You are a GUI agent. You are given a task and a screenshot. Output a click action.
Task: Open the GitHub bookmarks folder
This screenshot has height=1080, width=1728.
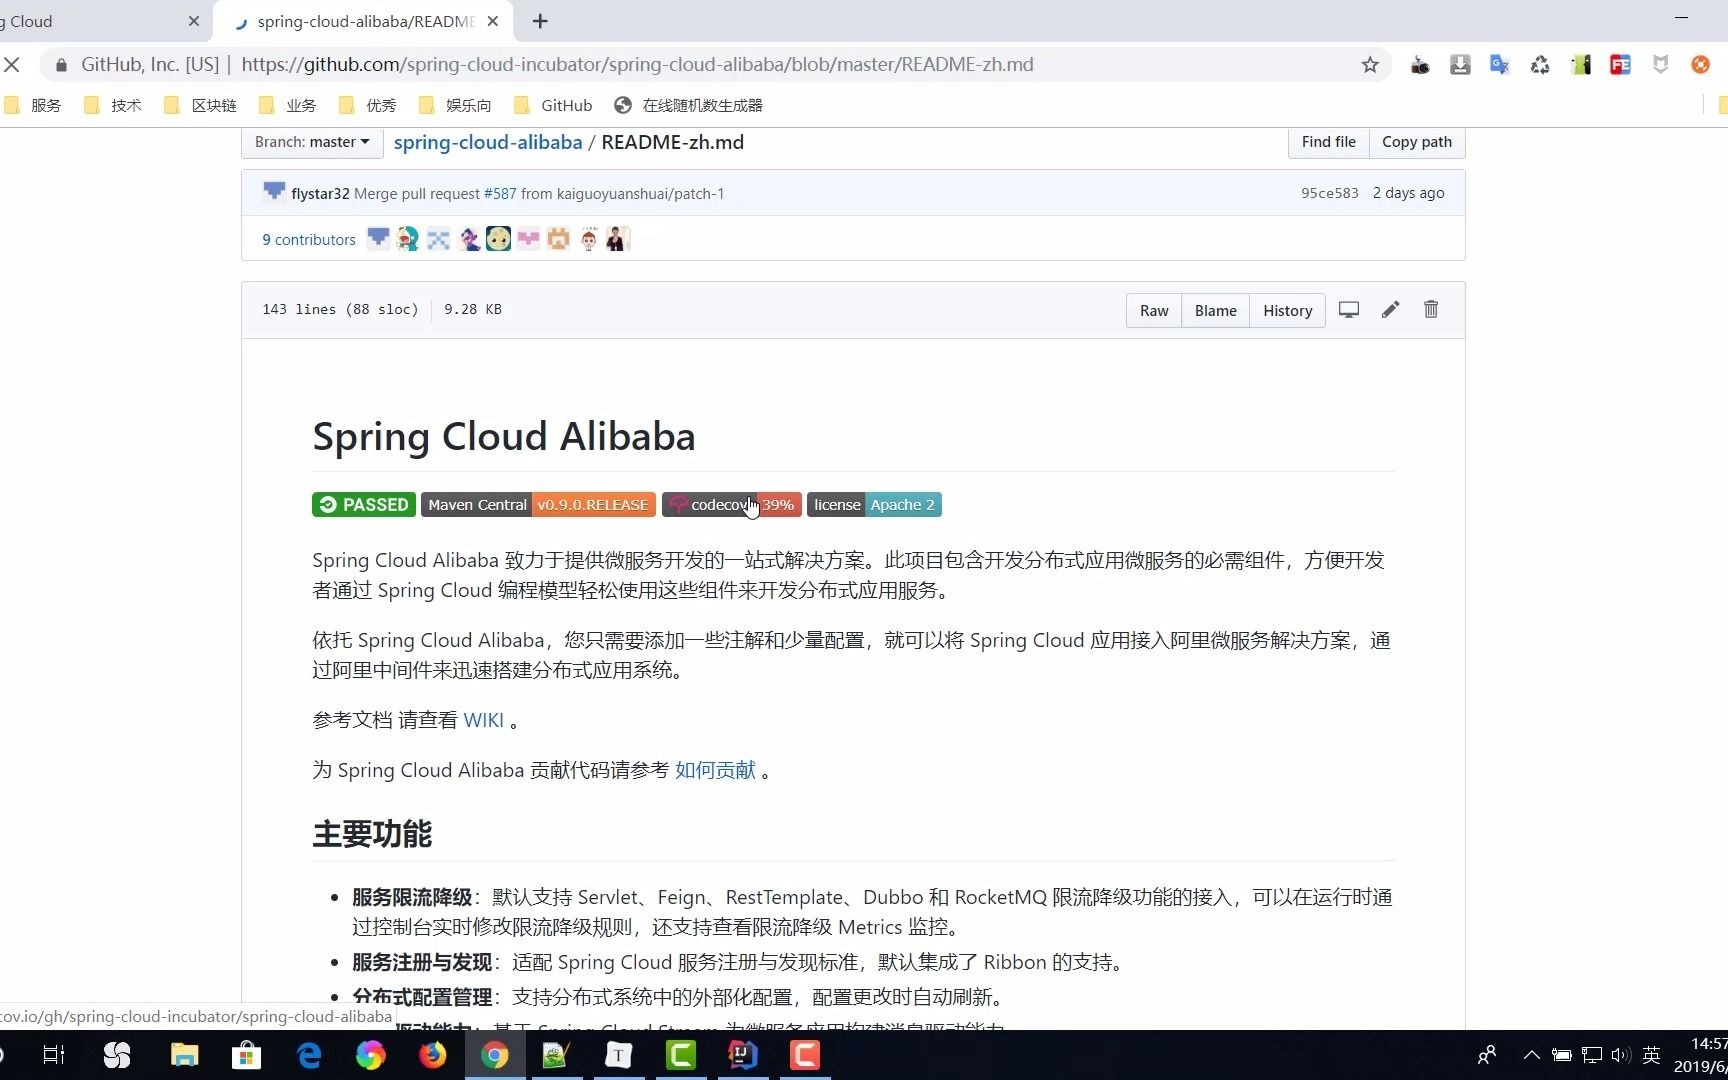click(x=554, y=105)
